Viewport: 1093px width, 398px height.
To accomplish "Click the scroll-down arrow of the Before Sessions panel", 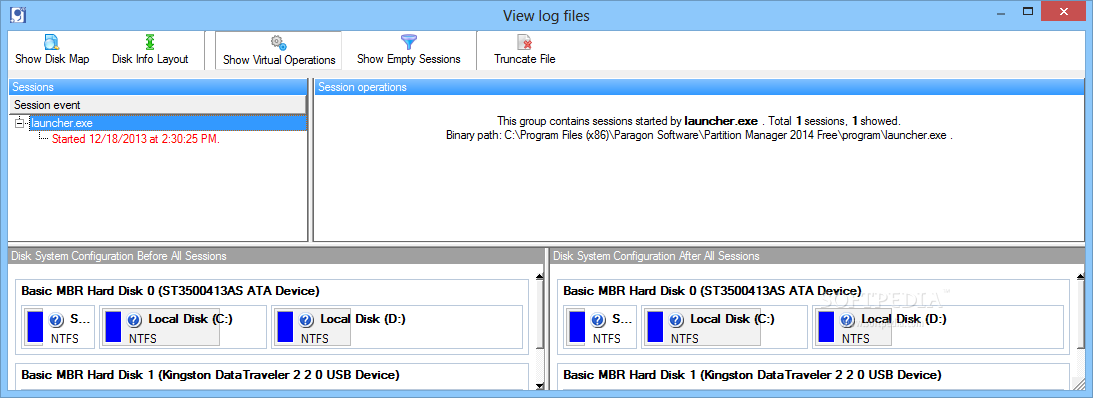I will (x=540, y=385).
